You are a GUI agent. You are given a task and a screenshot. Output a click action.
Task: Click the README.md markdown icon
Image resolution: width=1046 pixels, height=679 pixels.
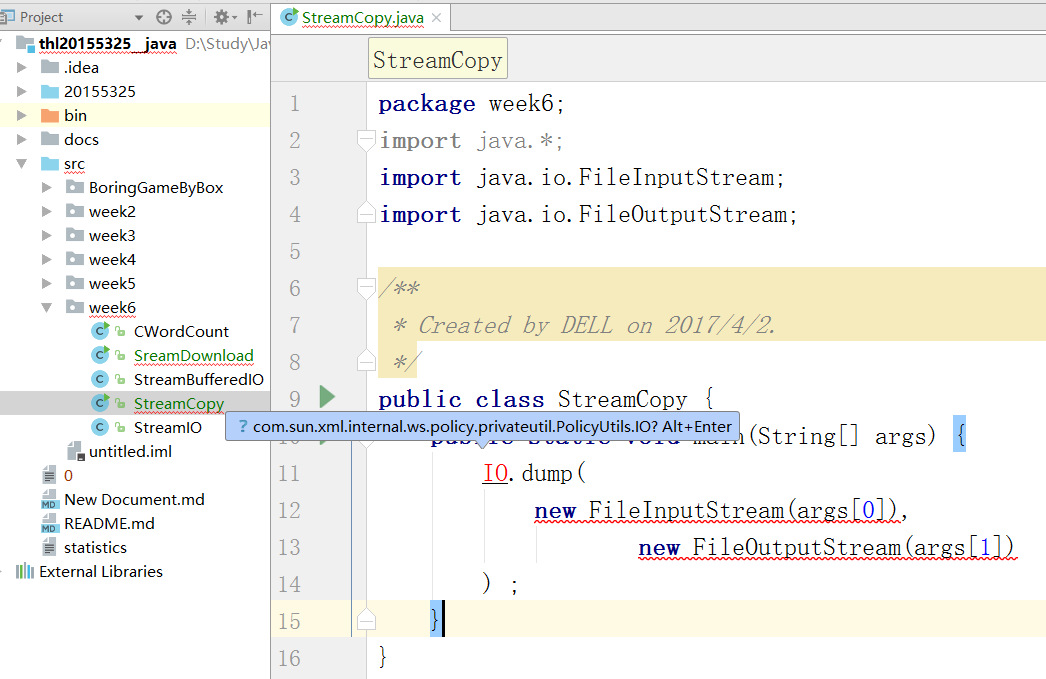49,524
